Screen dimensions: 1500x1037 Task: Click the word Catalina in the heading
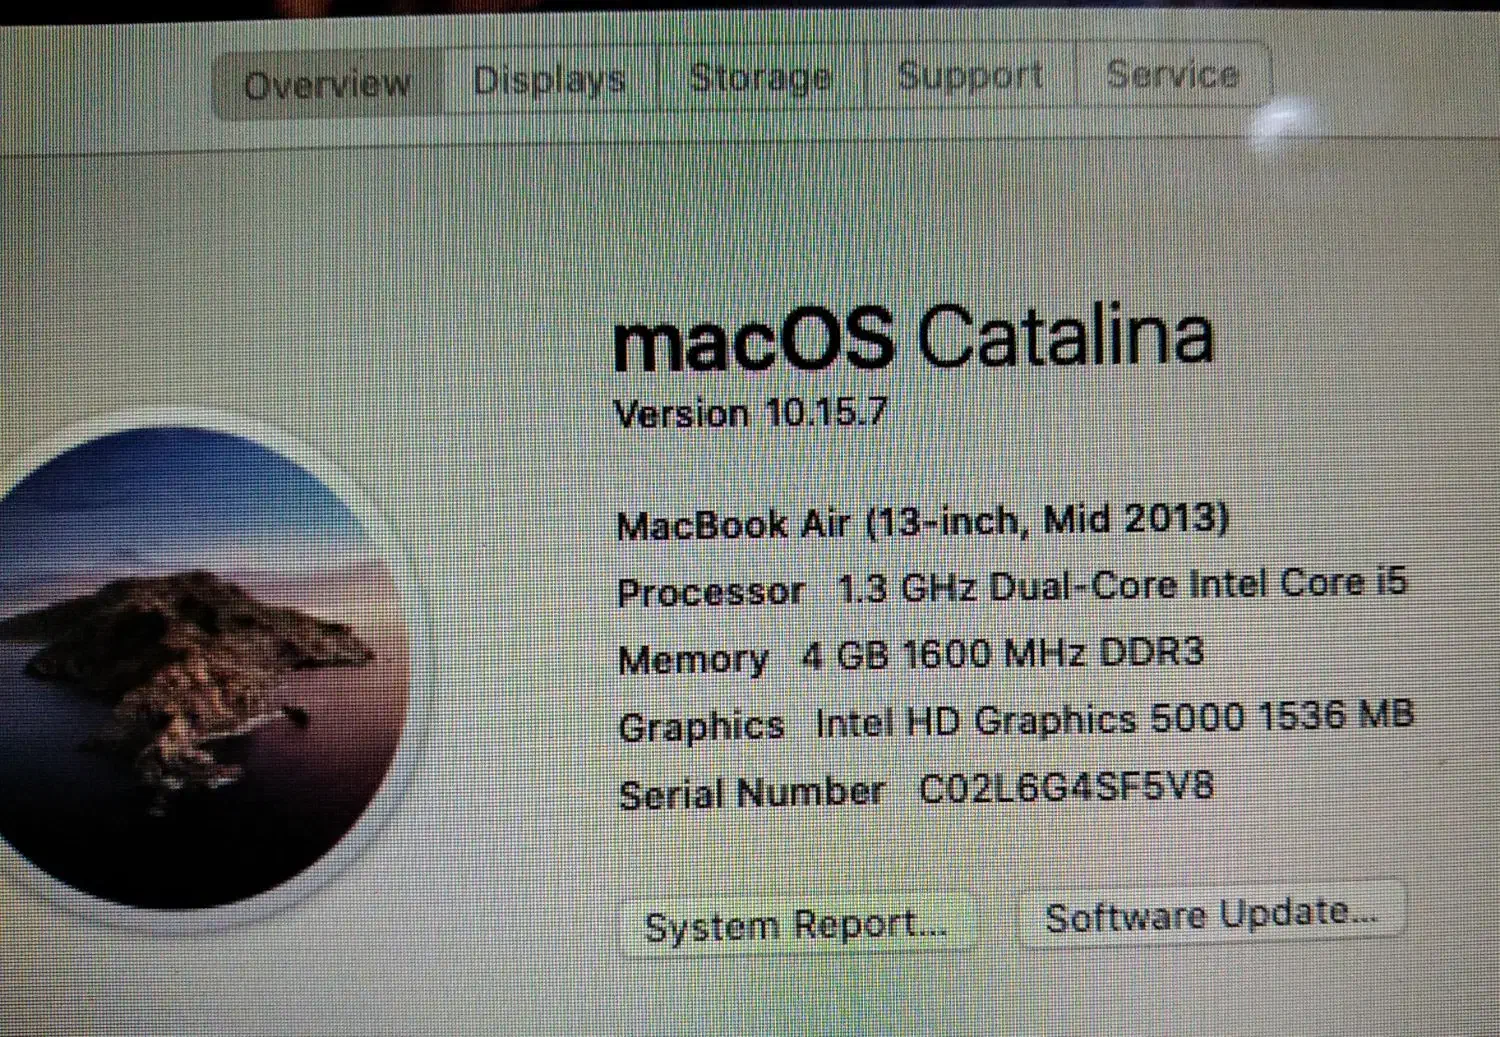(x=1065, y=333)
